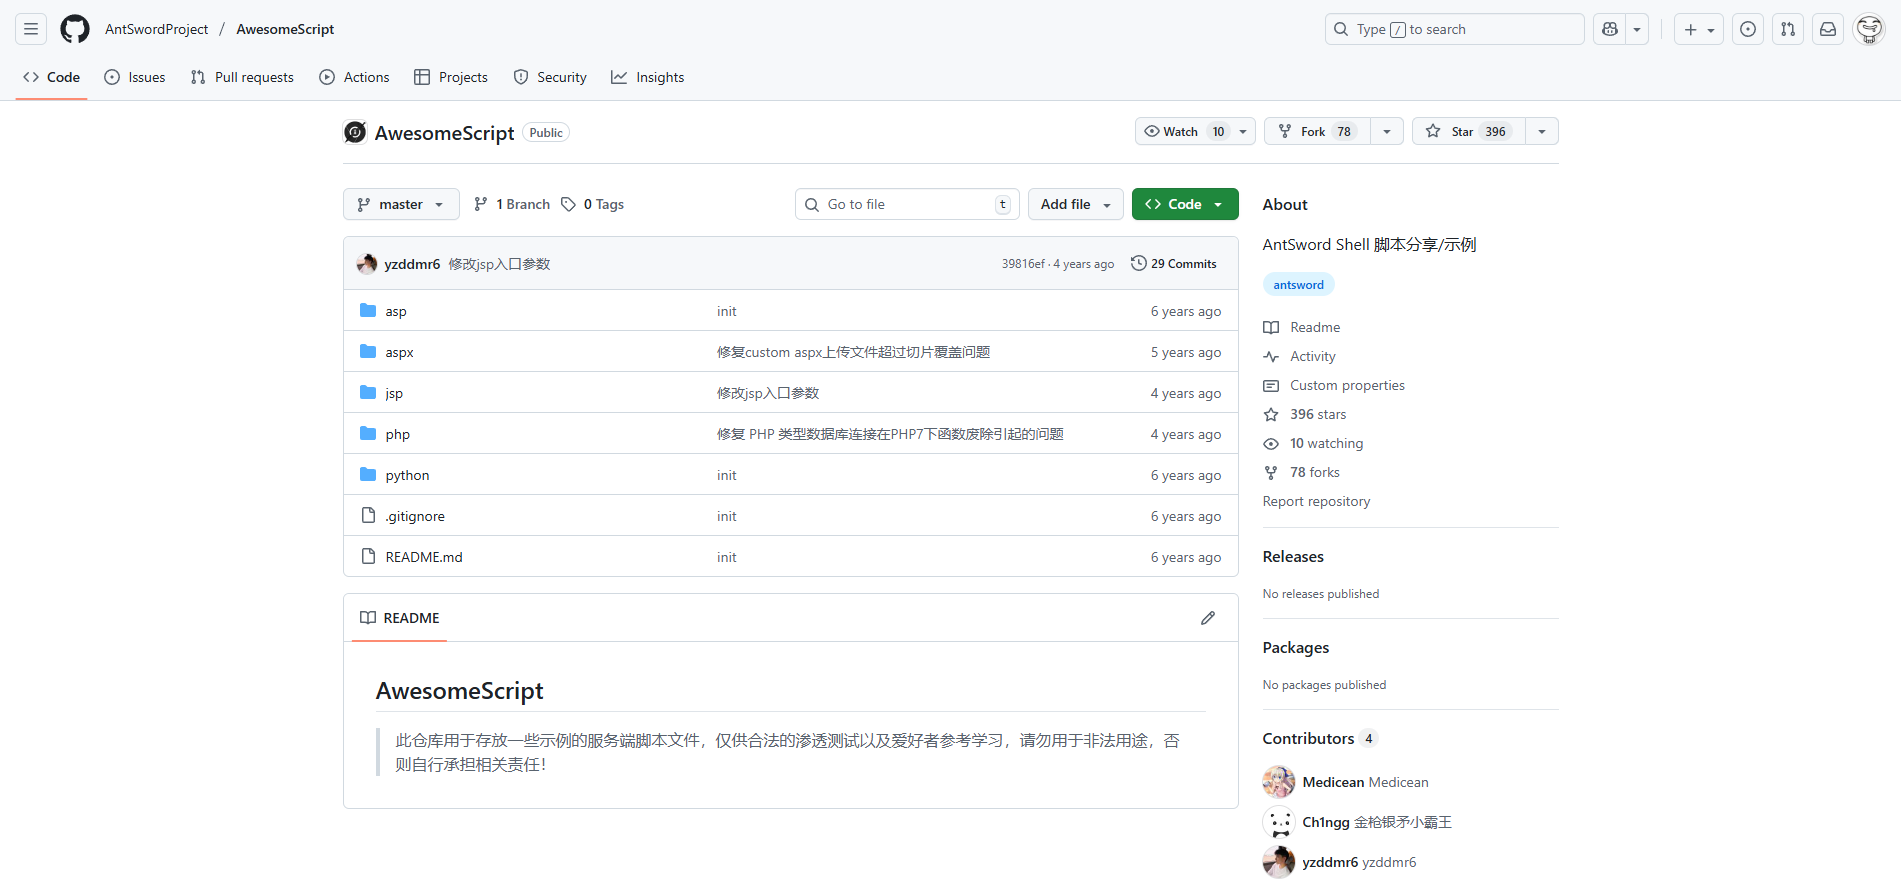The width and height of the screenshot is (1901, 885).
Task: Expand the green Code dropdown
Action: 1185,204
